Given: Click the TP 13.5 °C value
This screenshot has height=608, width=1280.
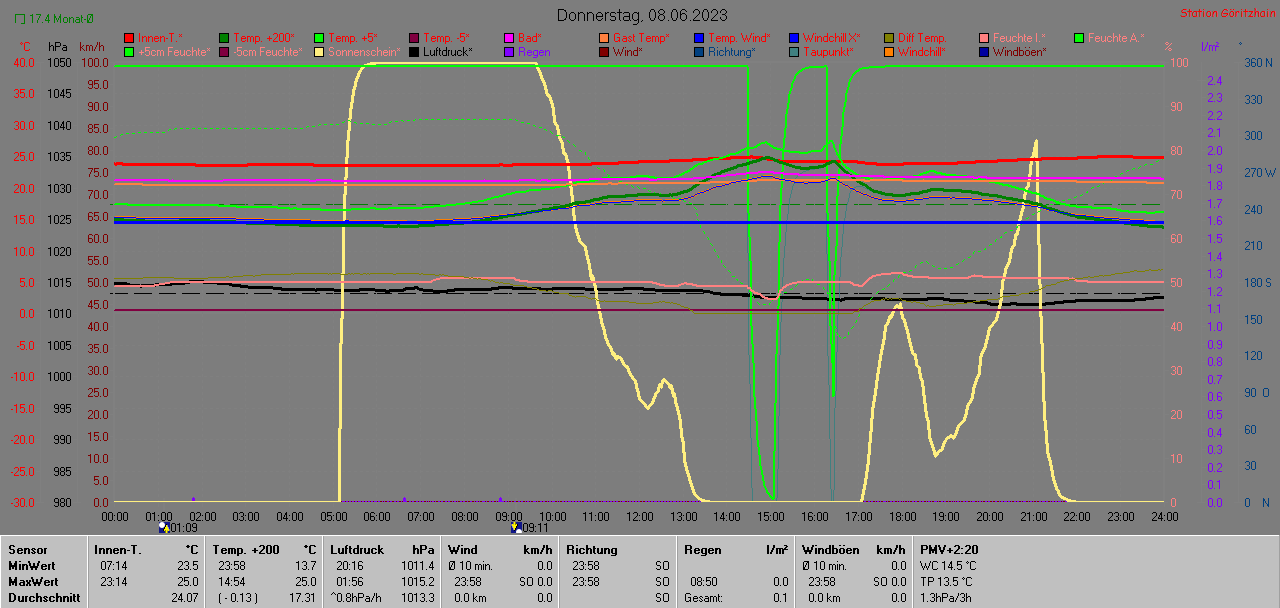Looking at the screenshot, I should [x=948, y=581].
